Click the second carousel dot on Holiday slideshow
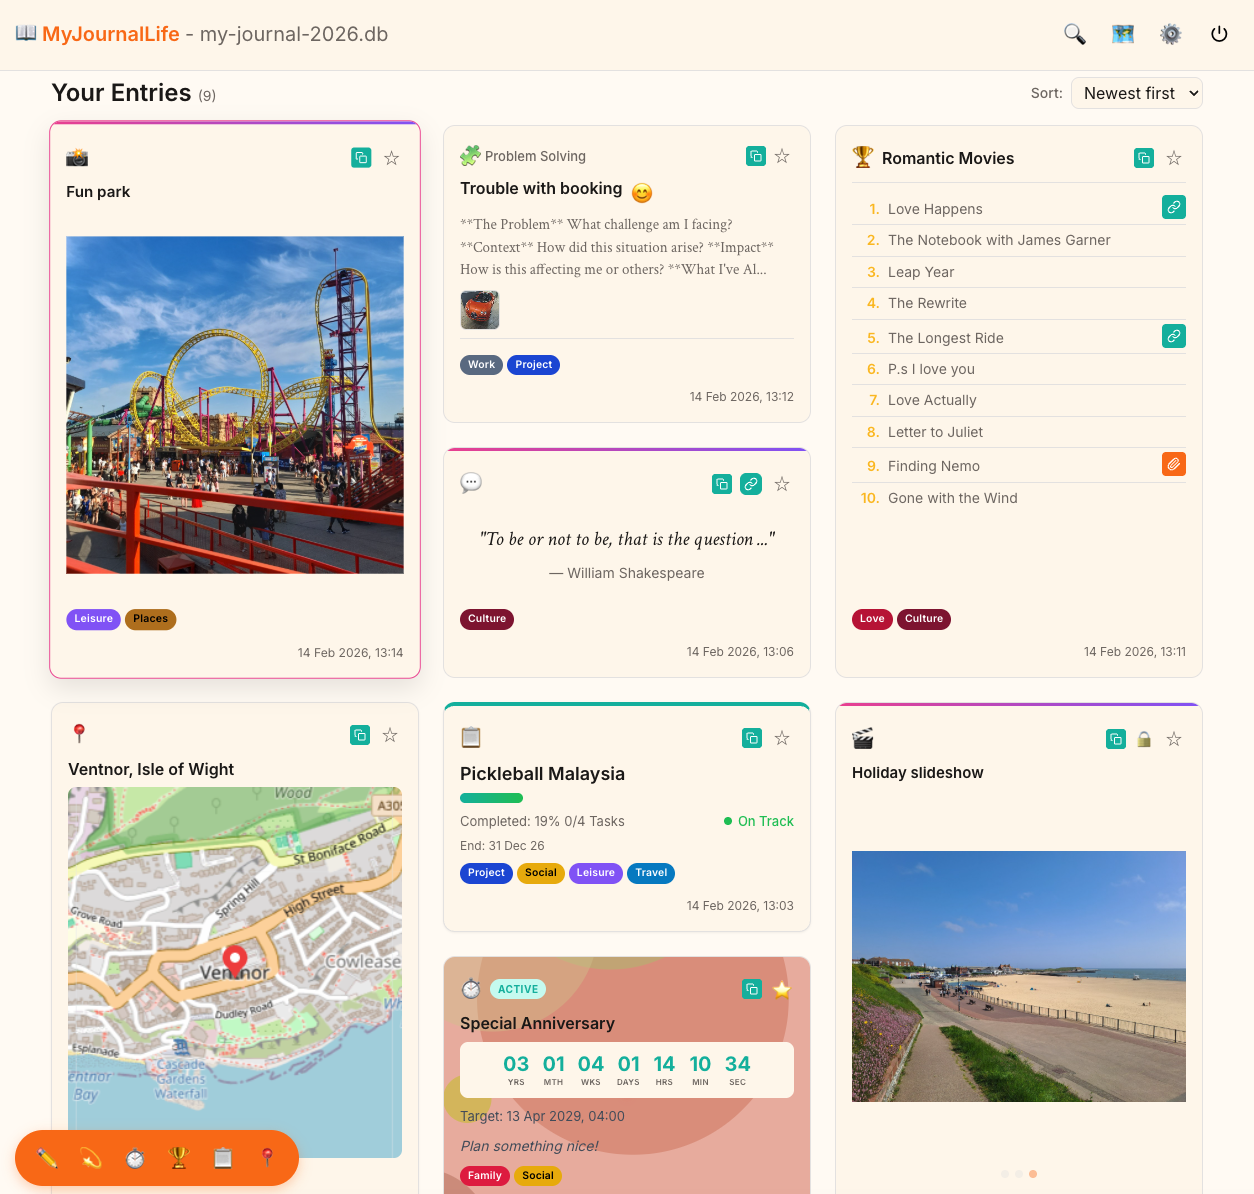1254x1194 pixels. 1019,1174
